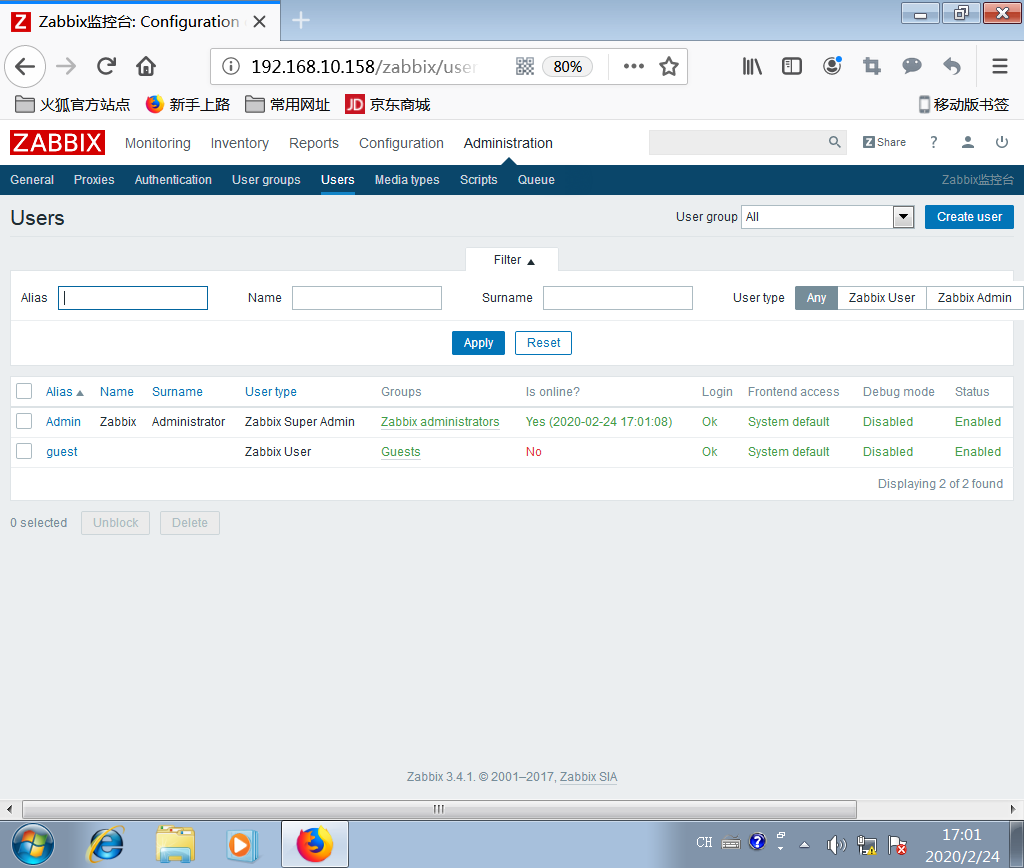Sign out using the power icon
The height and width of the screenshot is (868, 1024).
pos(1002,142)
